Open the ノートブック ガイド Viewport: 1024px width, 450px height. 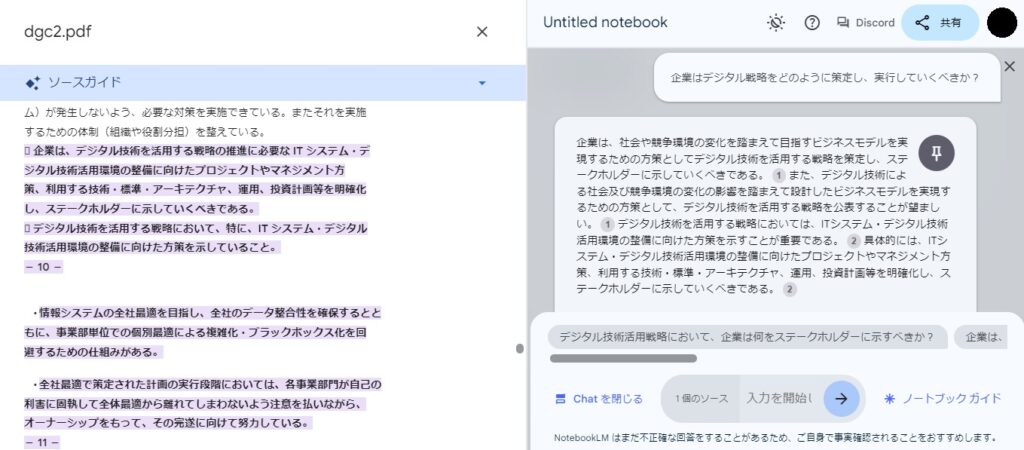[942, 398]
